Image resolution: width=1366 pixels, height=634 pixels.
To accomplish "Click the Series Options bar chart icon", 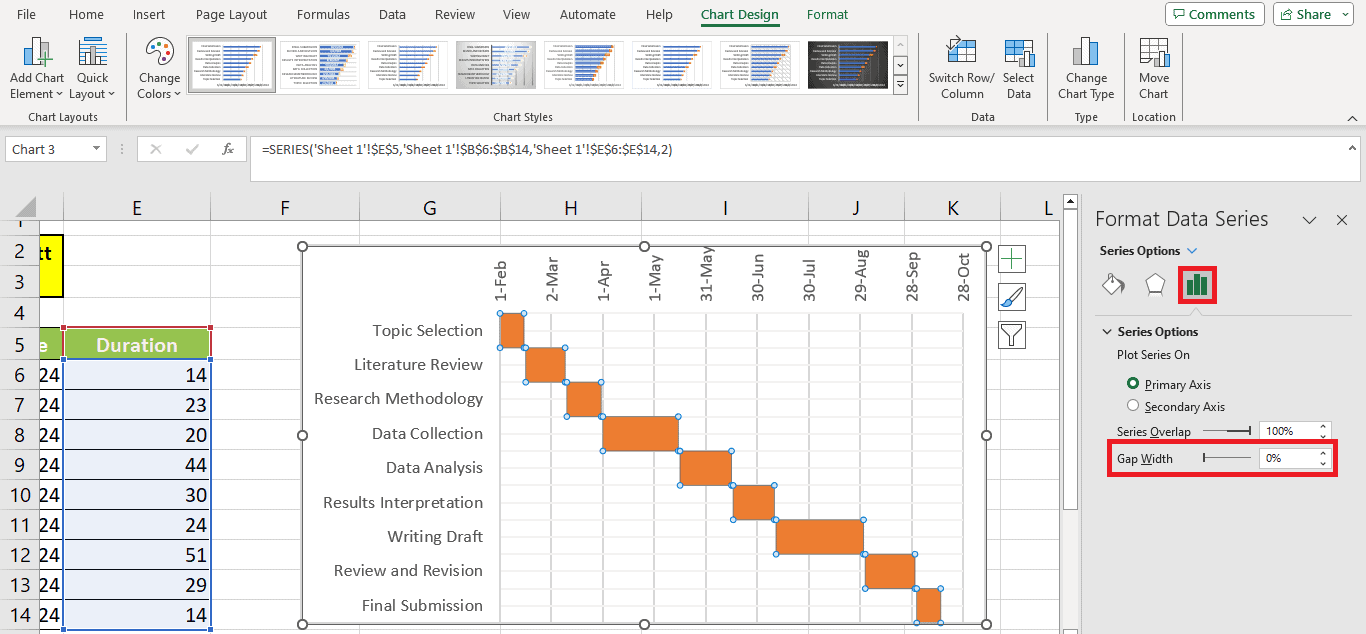I will click(x=1197, y=285).
